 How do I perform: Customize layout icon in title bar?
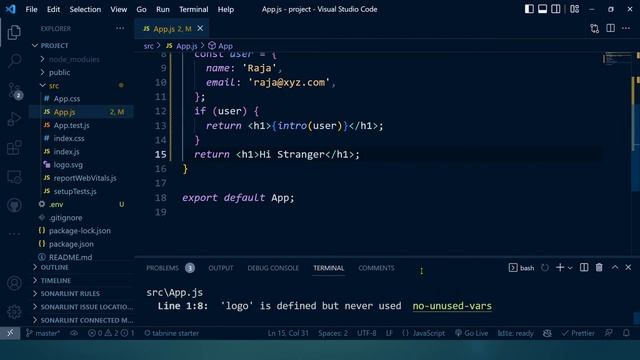pyautogui.click(x=575, y=9)
